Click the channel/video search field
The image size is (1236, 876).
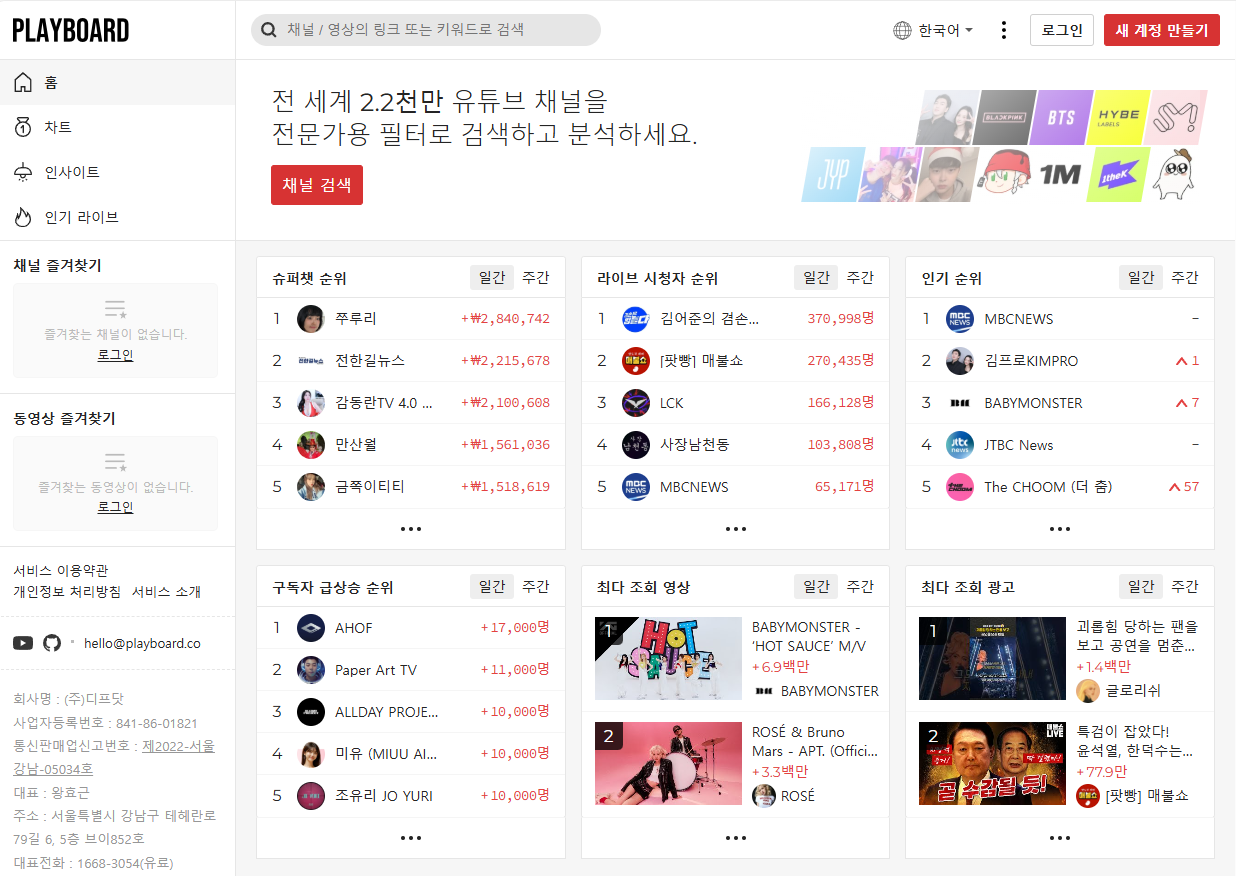click(426, 30)
